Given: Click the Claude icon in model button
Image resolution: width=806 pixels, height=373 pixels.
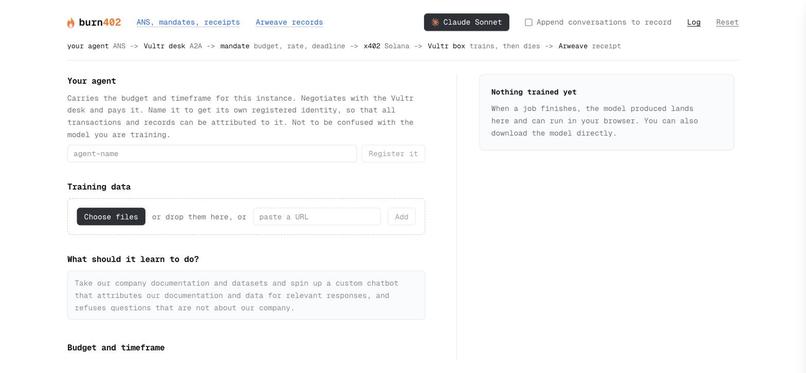Looking at the screenshot, I should tap(435, 23).
